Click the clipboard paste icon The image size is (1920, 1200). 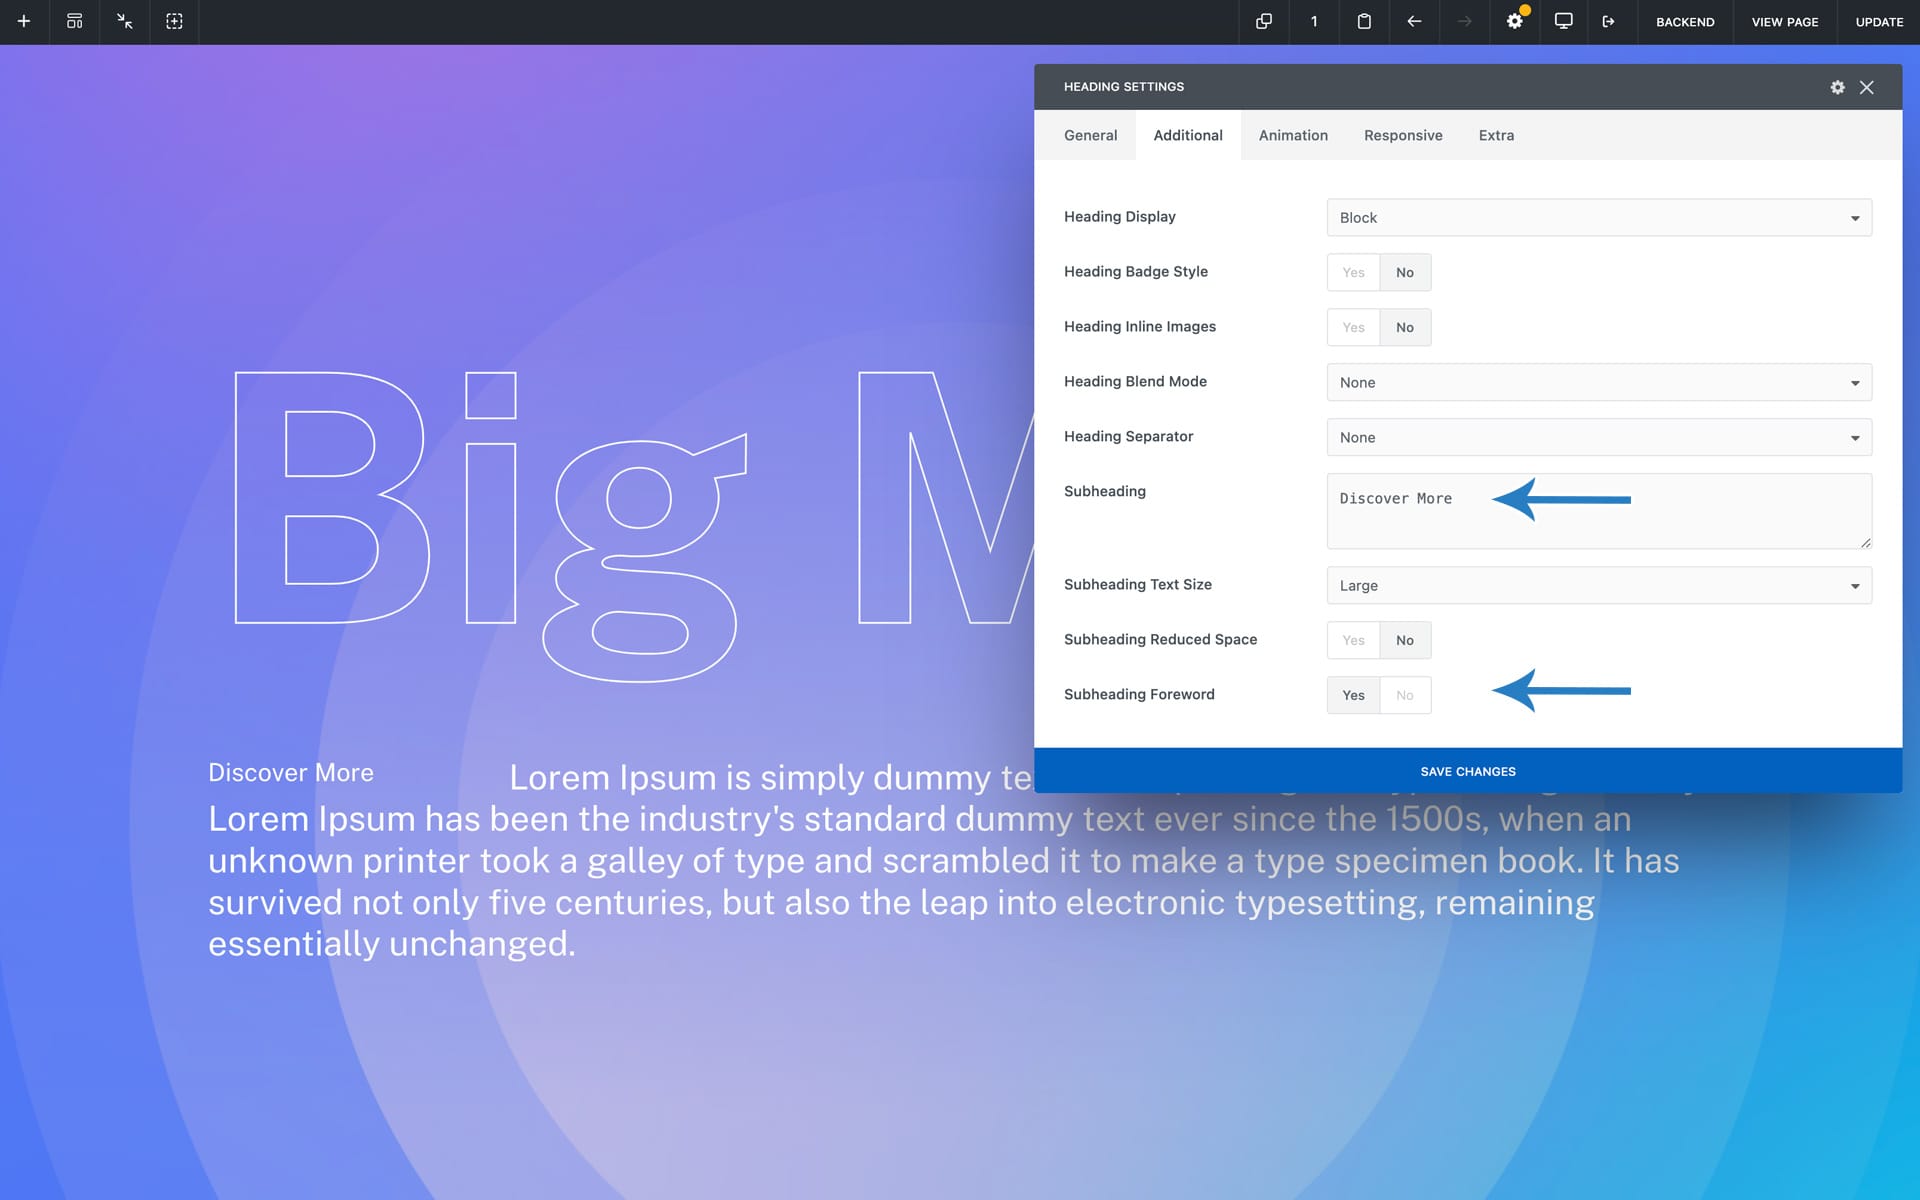tap(1364, 21)
